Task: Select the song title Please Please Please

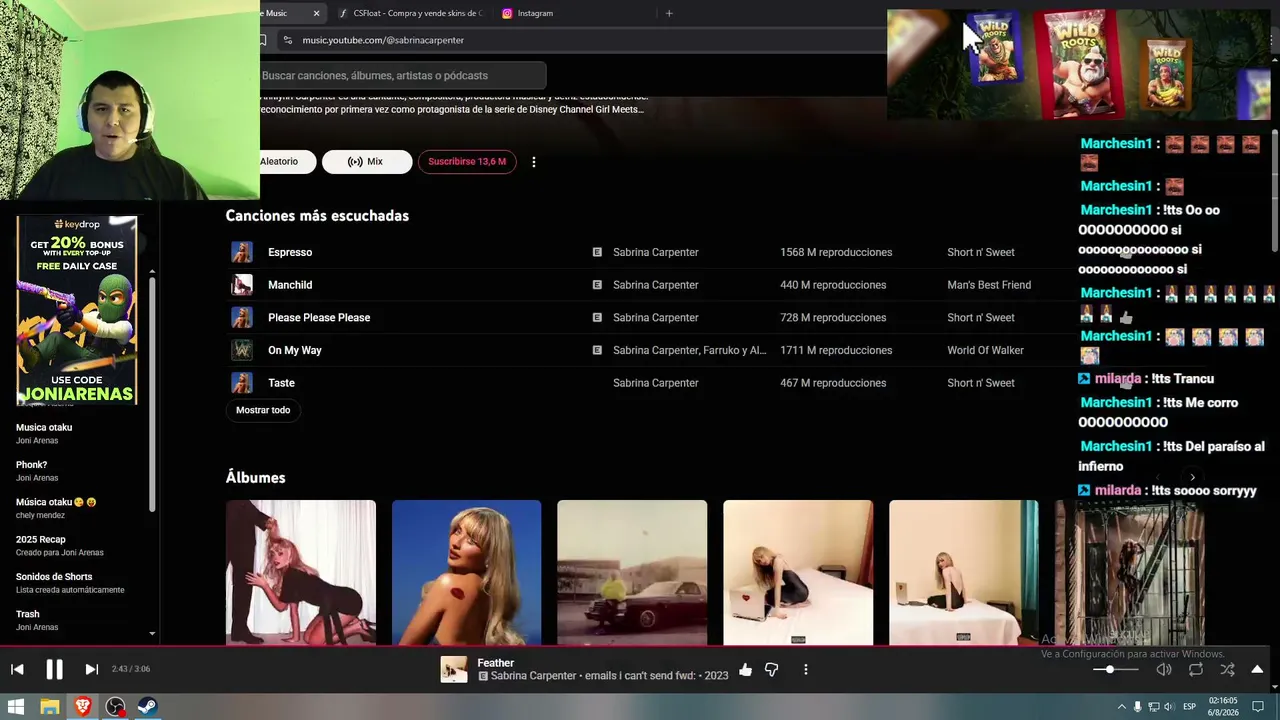Action: pyautogui.click(x=319, y=318)
